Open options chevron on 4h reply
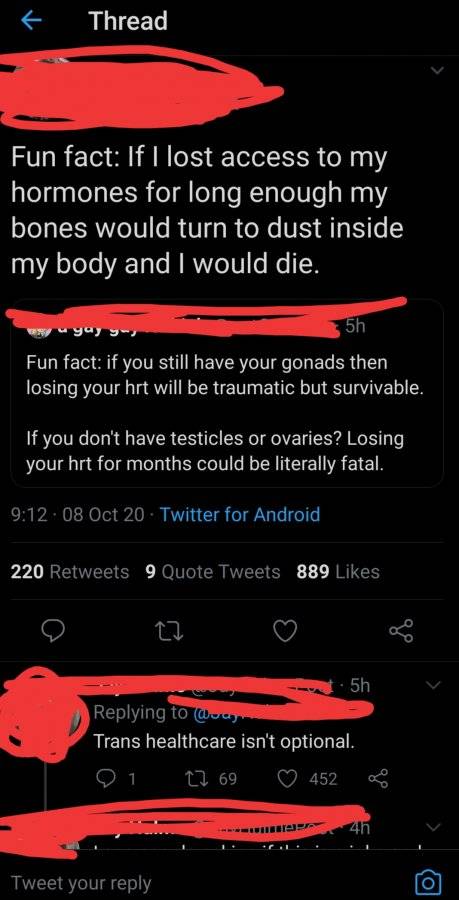The height and width of the screenshot is (900, 459). tap(435, 828)
